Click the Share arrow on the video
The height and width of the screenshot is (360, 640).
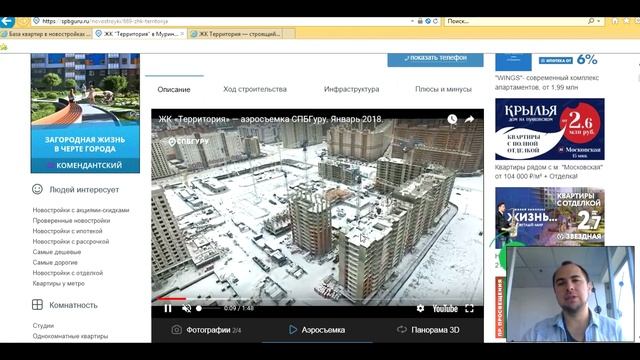pos(469,119)
